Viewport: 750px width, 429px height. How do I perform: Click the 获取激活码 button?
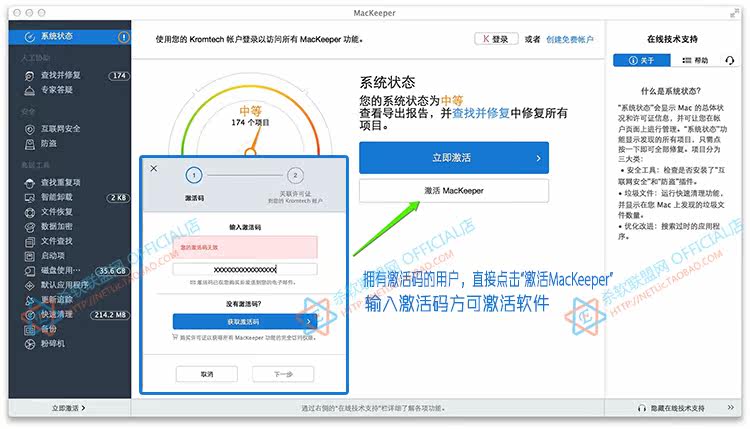click(245, 322)
